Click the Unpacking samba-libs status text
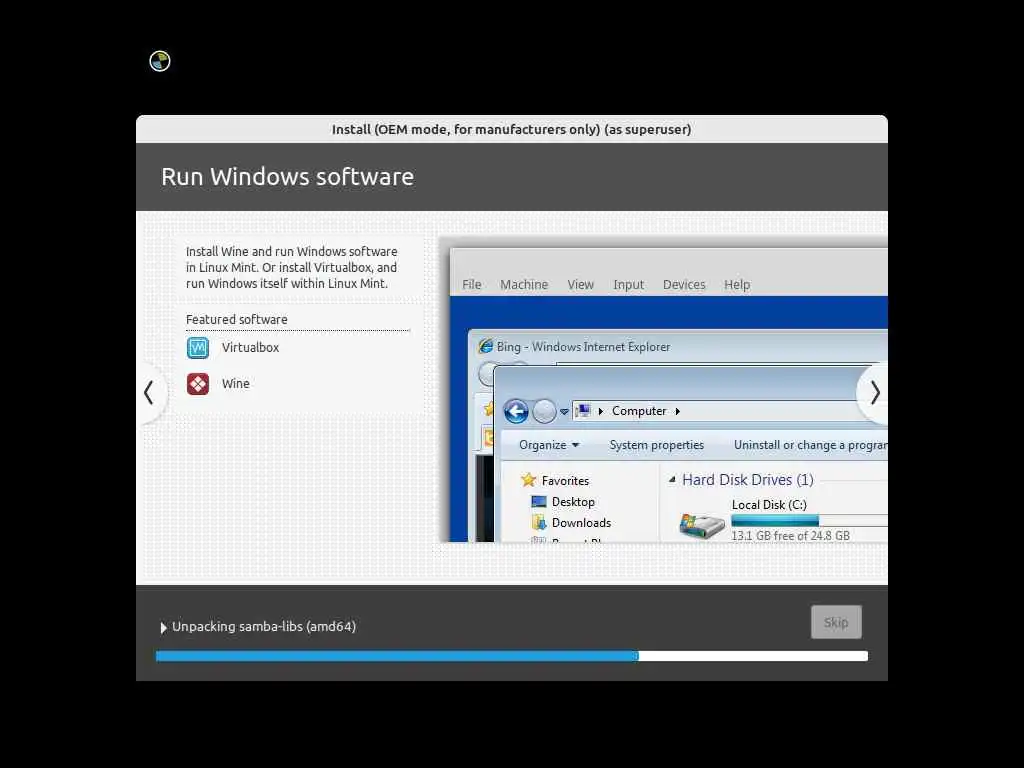 [264, 627]
